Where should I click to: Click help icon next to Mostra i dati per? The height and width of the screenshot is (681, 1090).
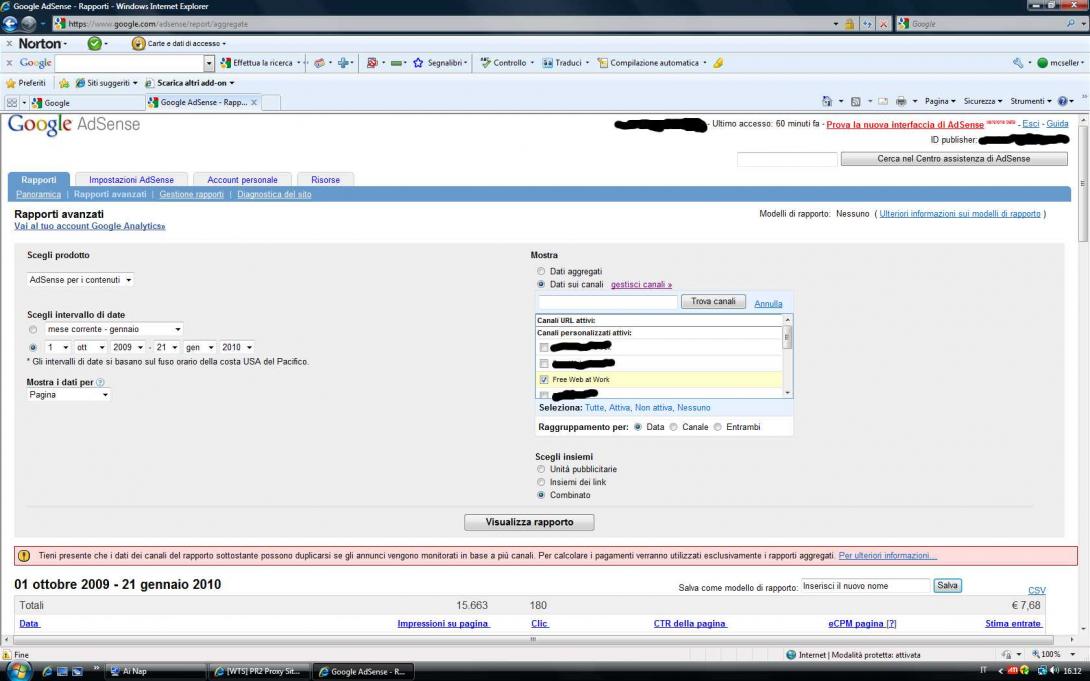coord(100,382)
